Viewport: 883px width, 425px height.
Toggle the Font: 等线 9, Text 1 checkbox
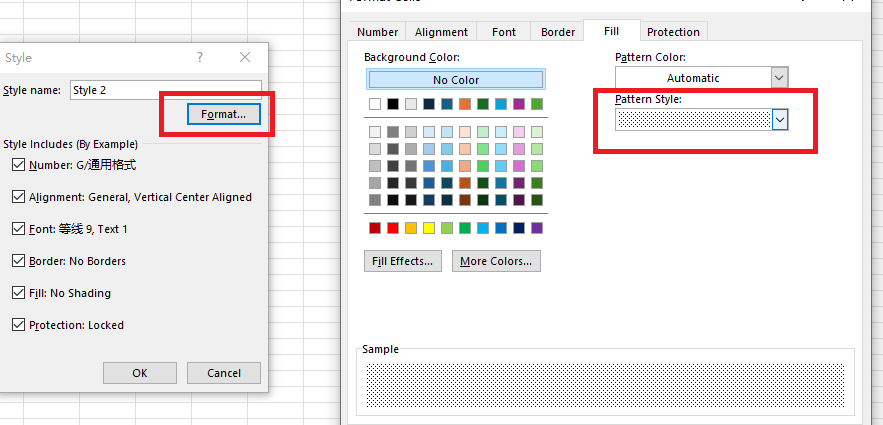point(19,229)
